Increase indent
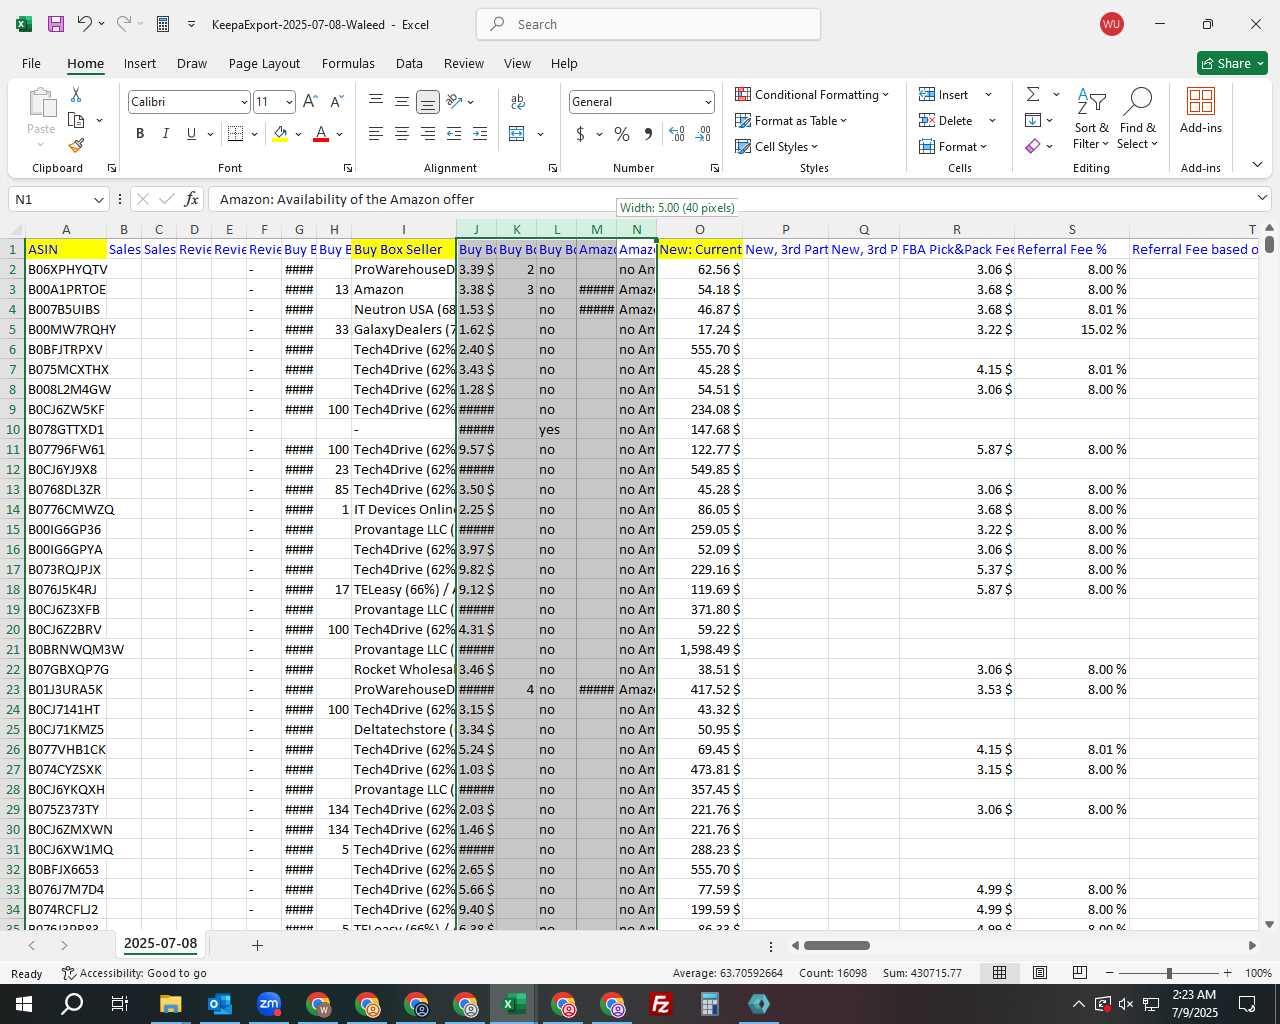Image resolution: width=1280 pixels, height=1024 pixels. 480,134
